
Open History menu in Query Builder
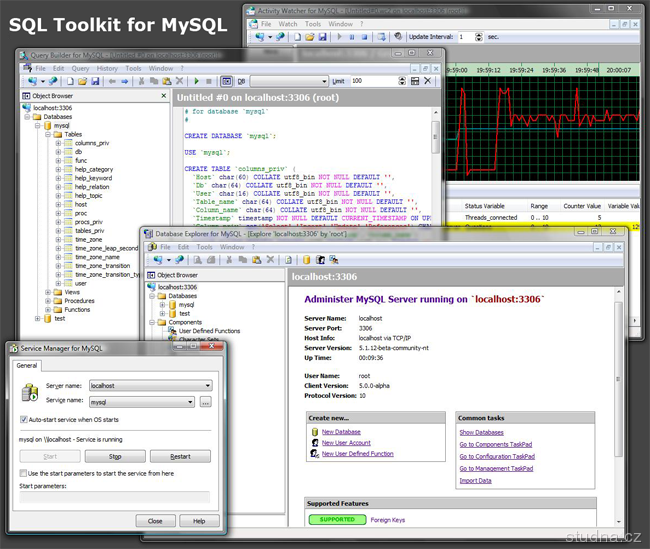click(x=107, y=68)
